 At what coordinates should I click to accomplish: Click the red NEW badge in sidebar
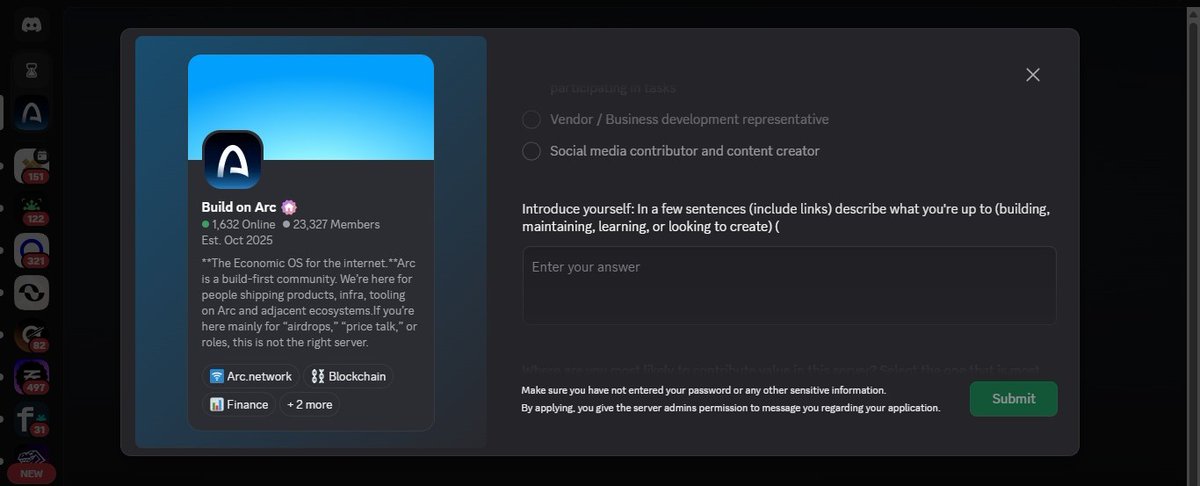(30, 474)
